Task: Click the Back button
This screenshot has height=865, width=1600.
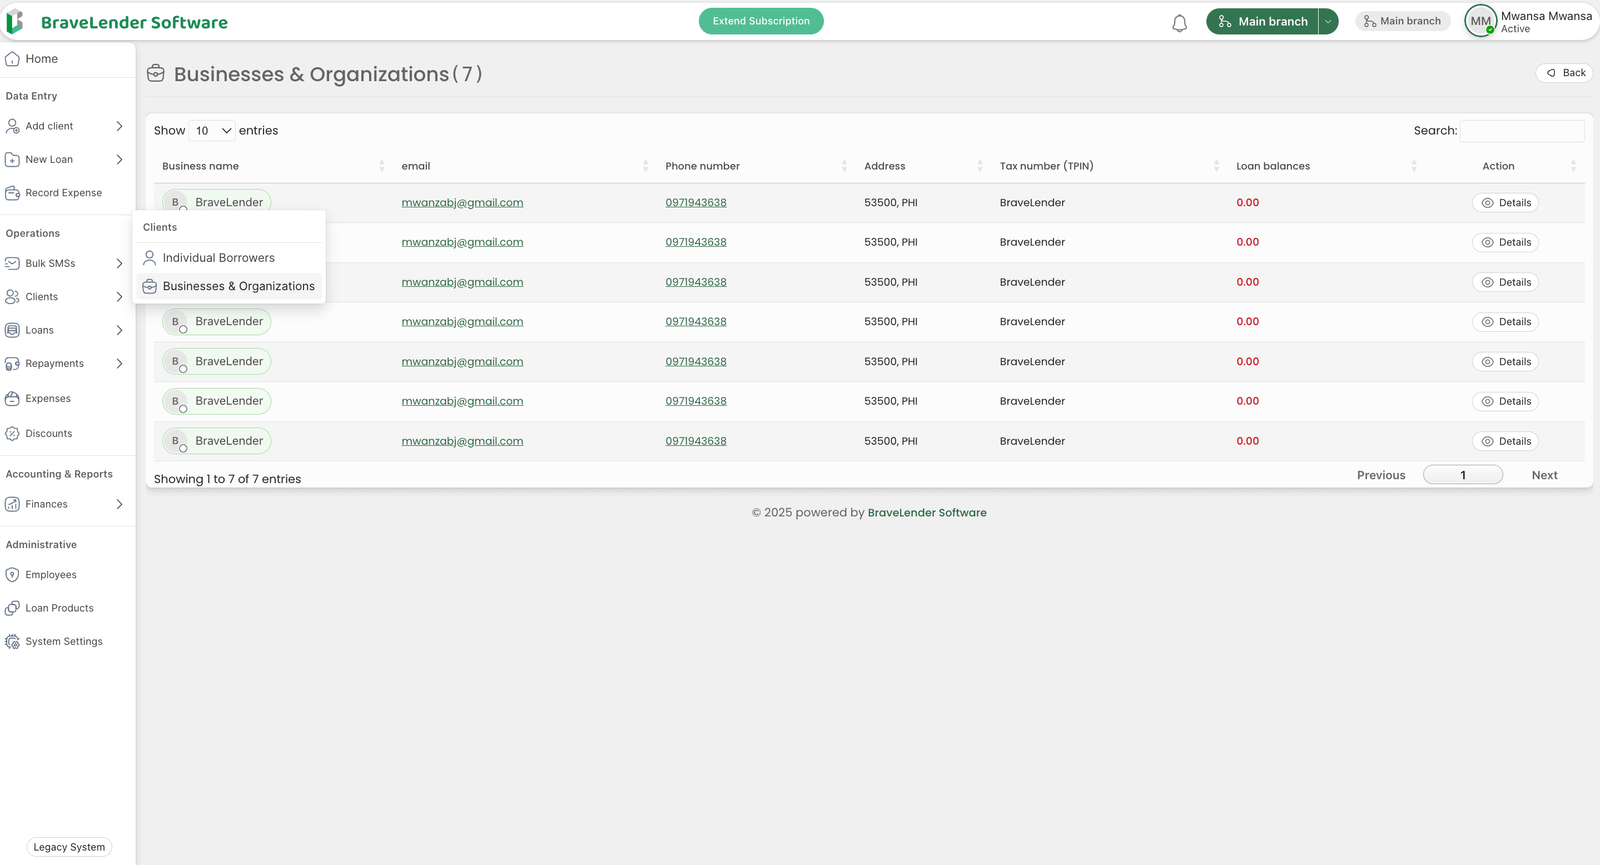Action: pos(1565,73)
